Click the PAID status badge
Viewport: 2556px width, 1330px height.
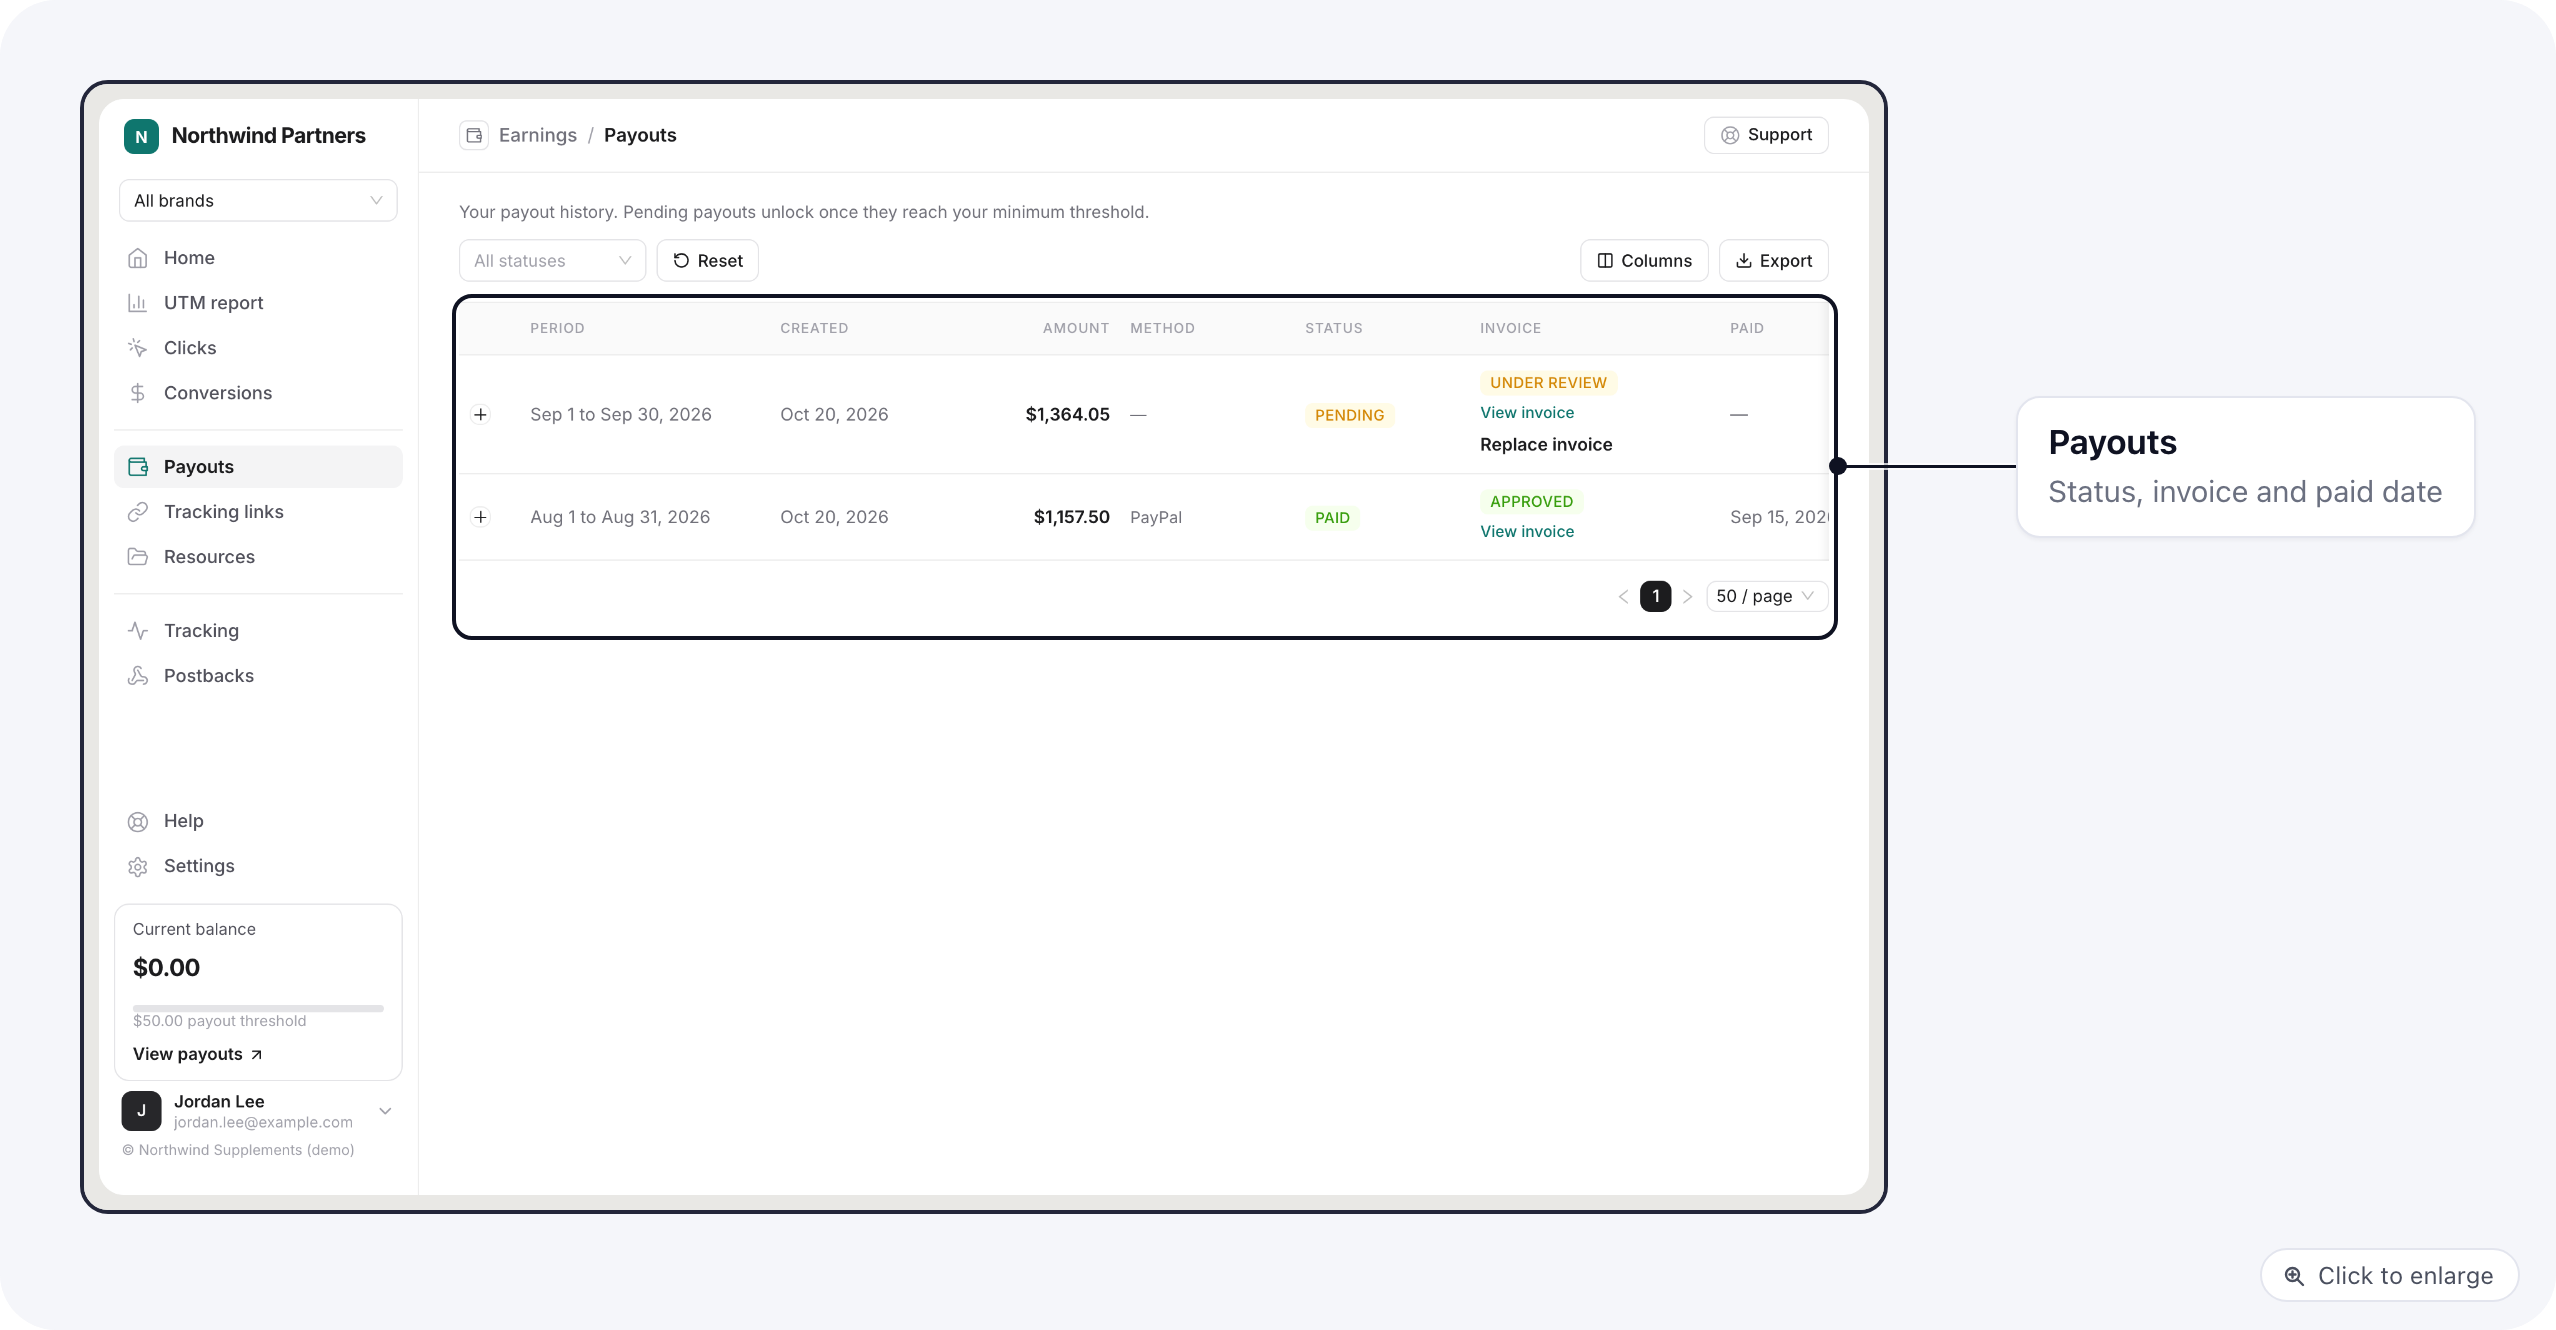[x=1333, y=518]
